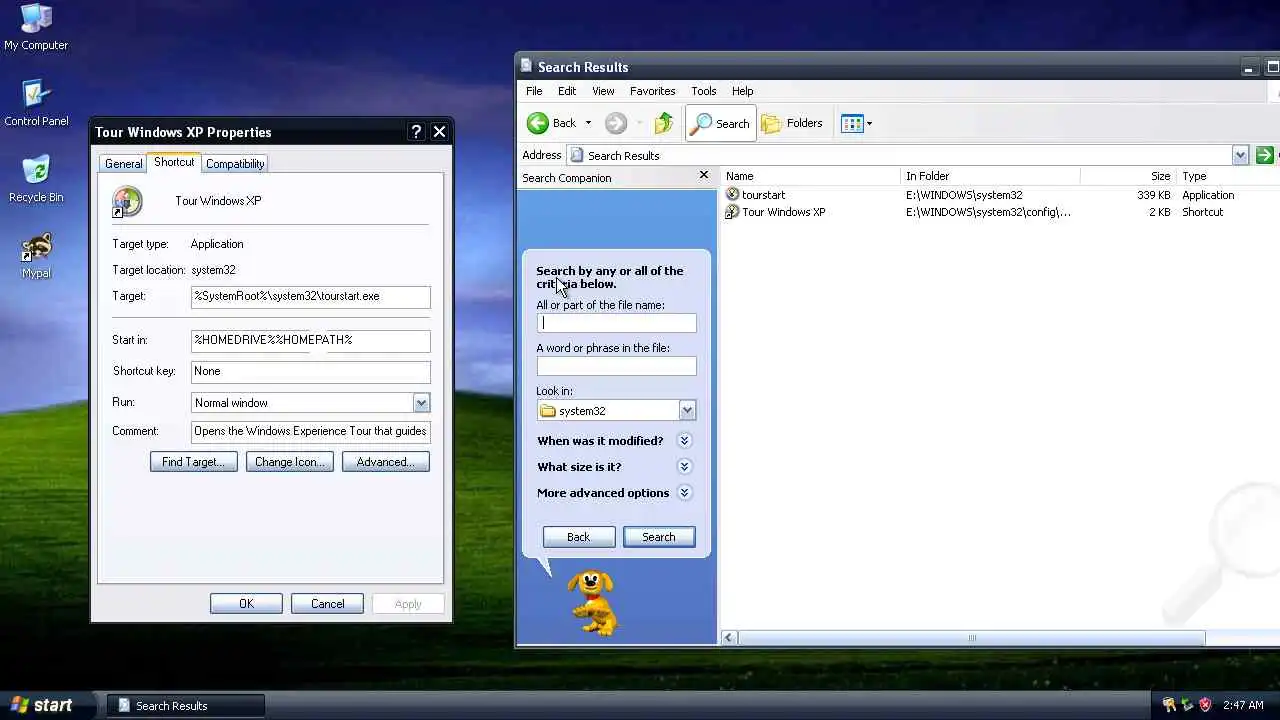Screen dimensions: 1280x720
Task: Open the File menu
Action: (x=534, y=91)
